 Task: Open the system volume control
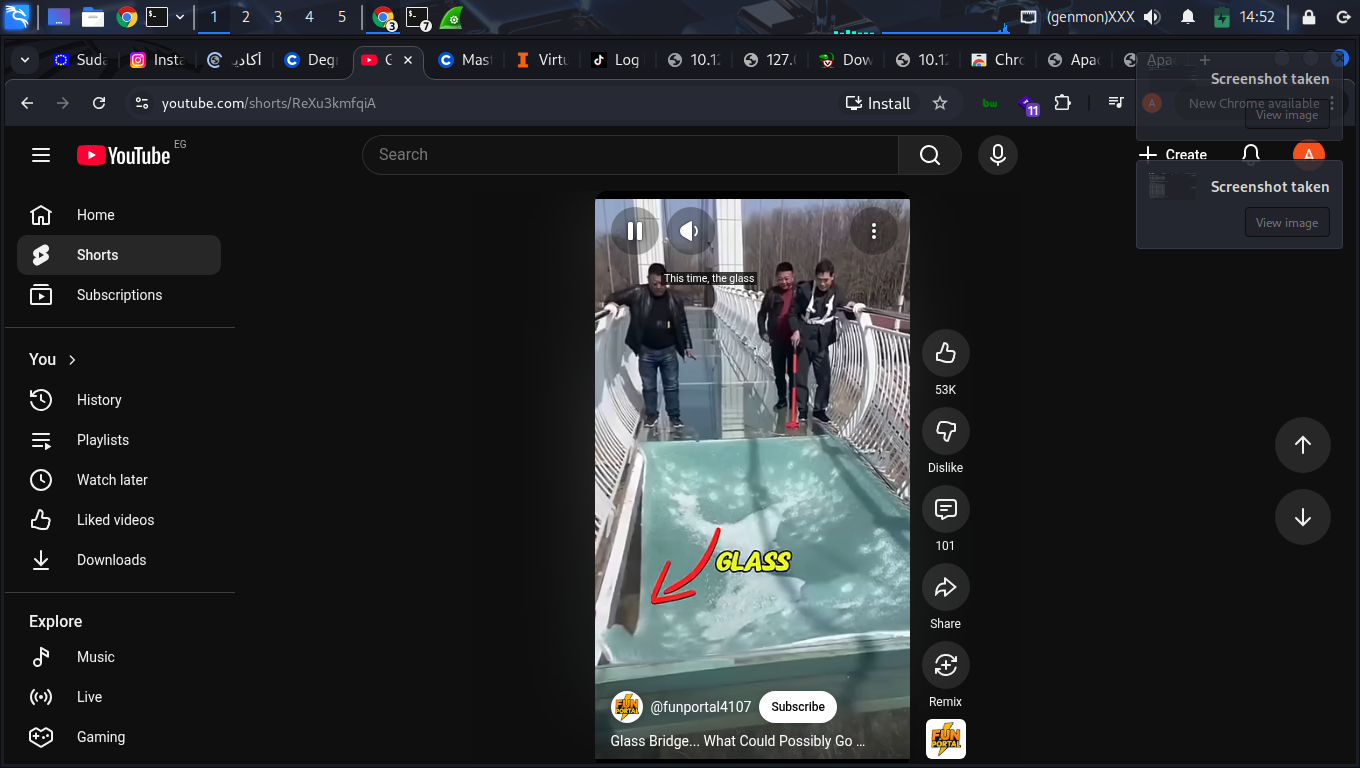pyautogui.click(x=1152, y=17)
